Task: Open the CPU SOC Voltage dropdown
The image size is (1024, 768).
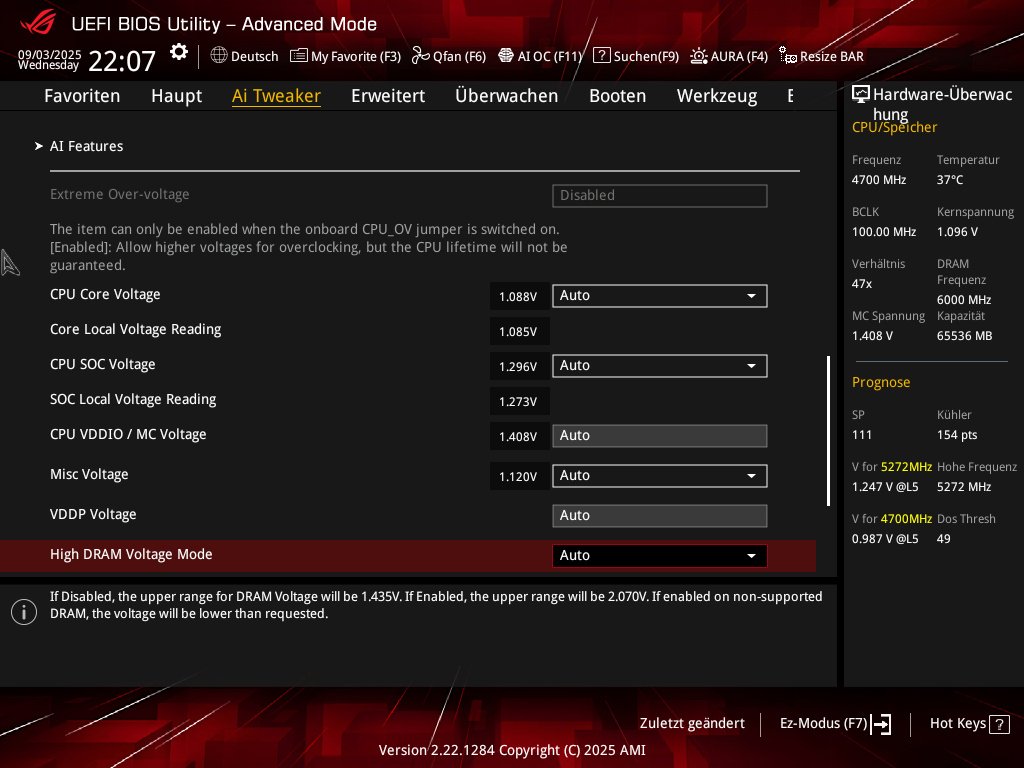Action: (660, 366)
